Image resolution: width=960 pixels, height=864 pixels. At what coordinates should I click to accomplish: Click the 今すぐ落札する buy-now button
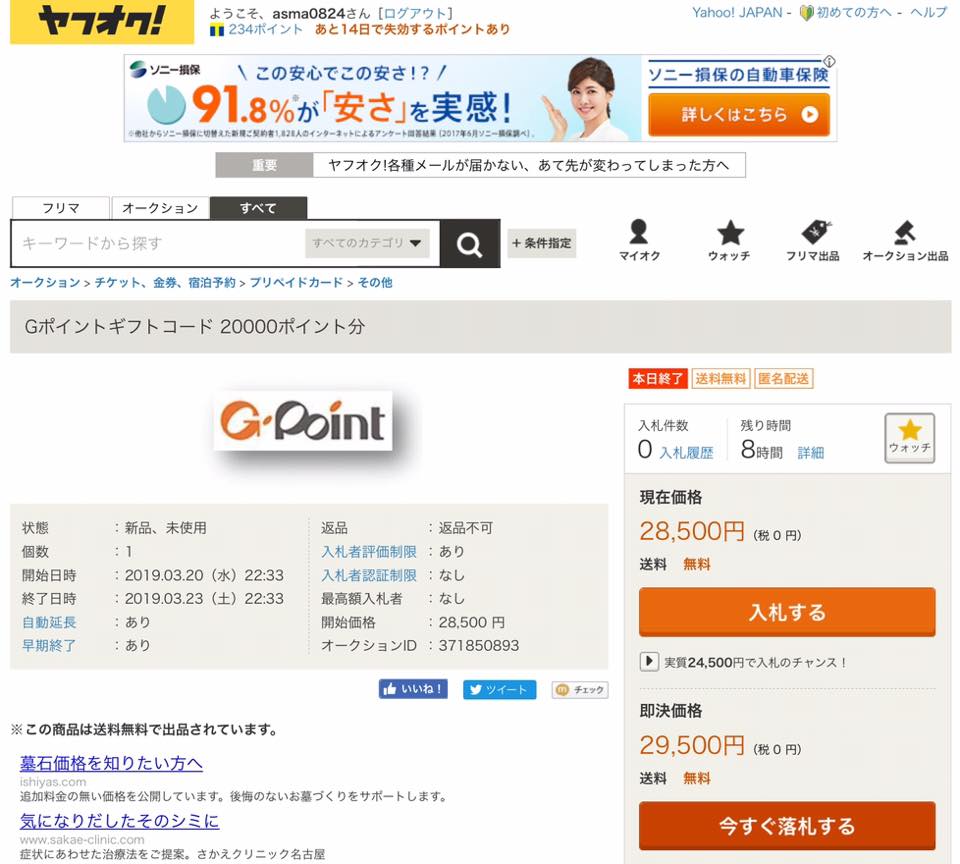787,826
